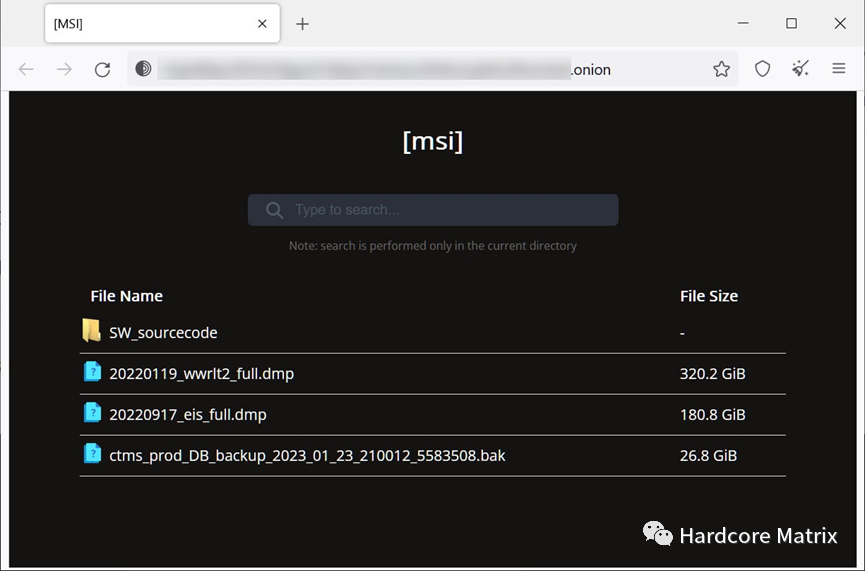Bookmark this page with the star
The width and height of the screenshot is (865, 571).
click(x=721, y=69)
